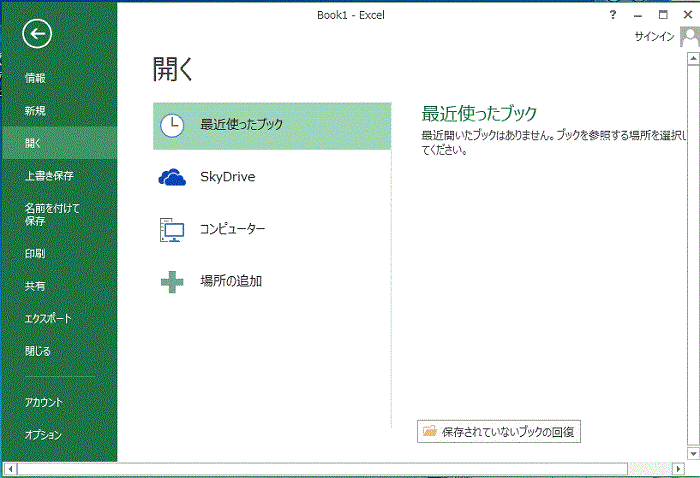Maximize the Excel window
Viewport: 700px width, 478px height.
click(663, 15)
